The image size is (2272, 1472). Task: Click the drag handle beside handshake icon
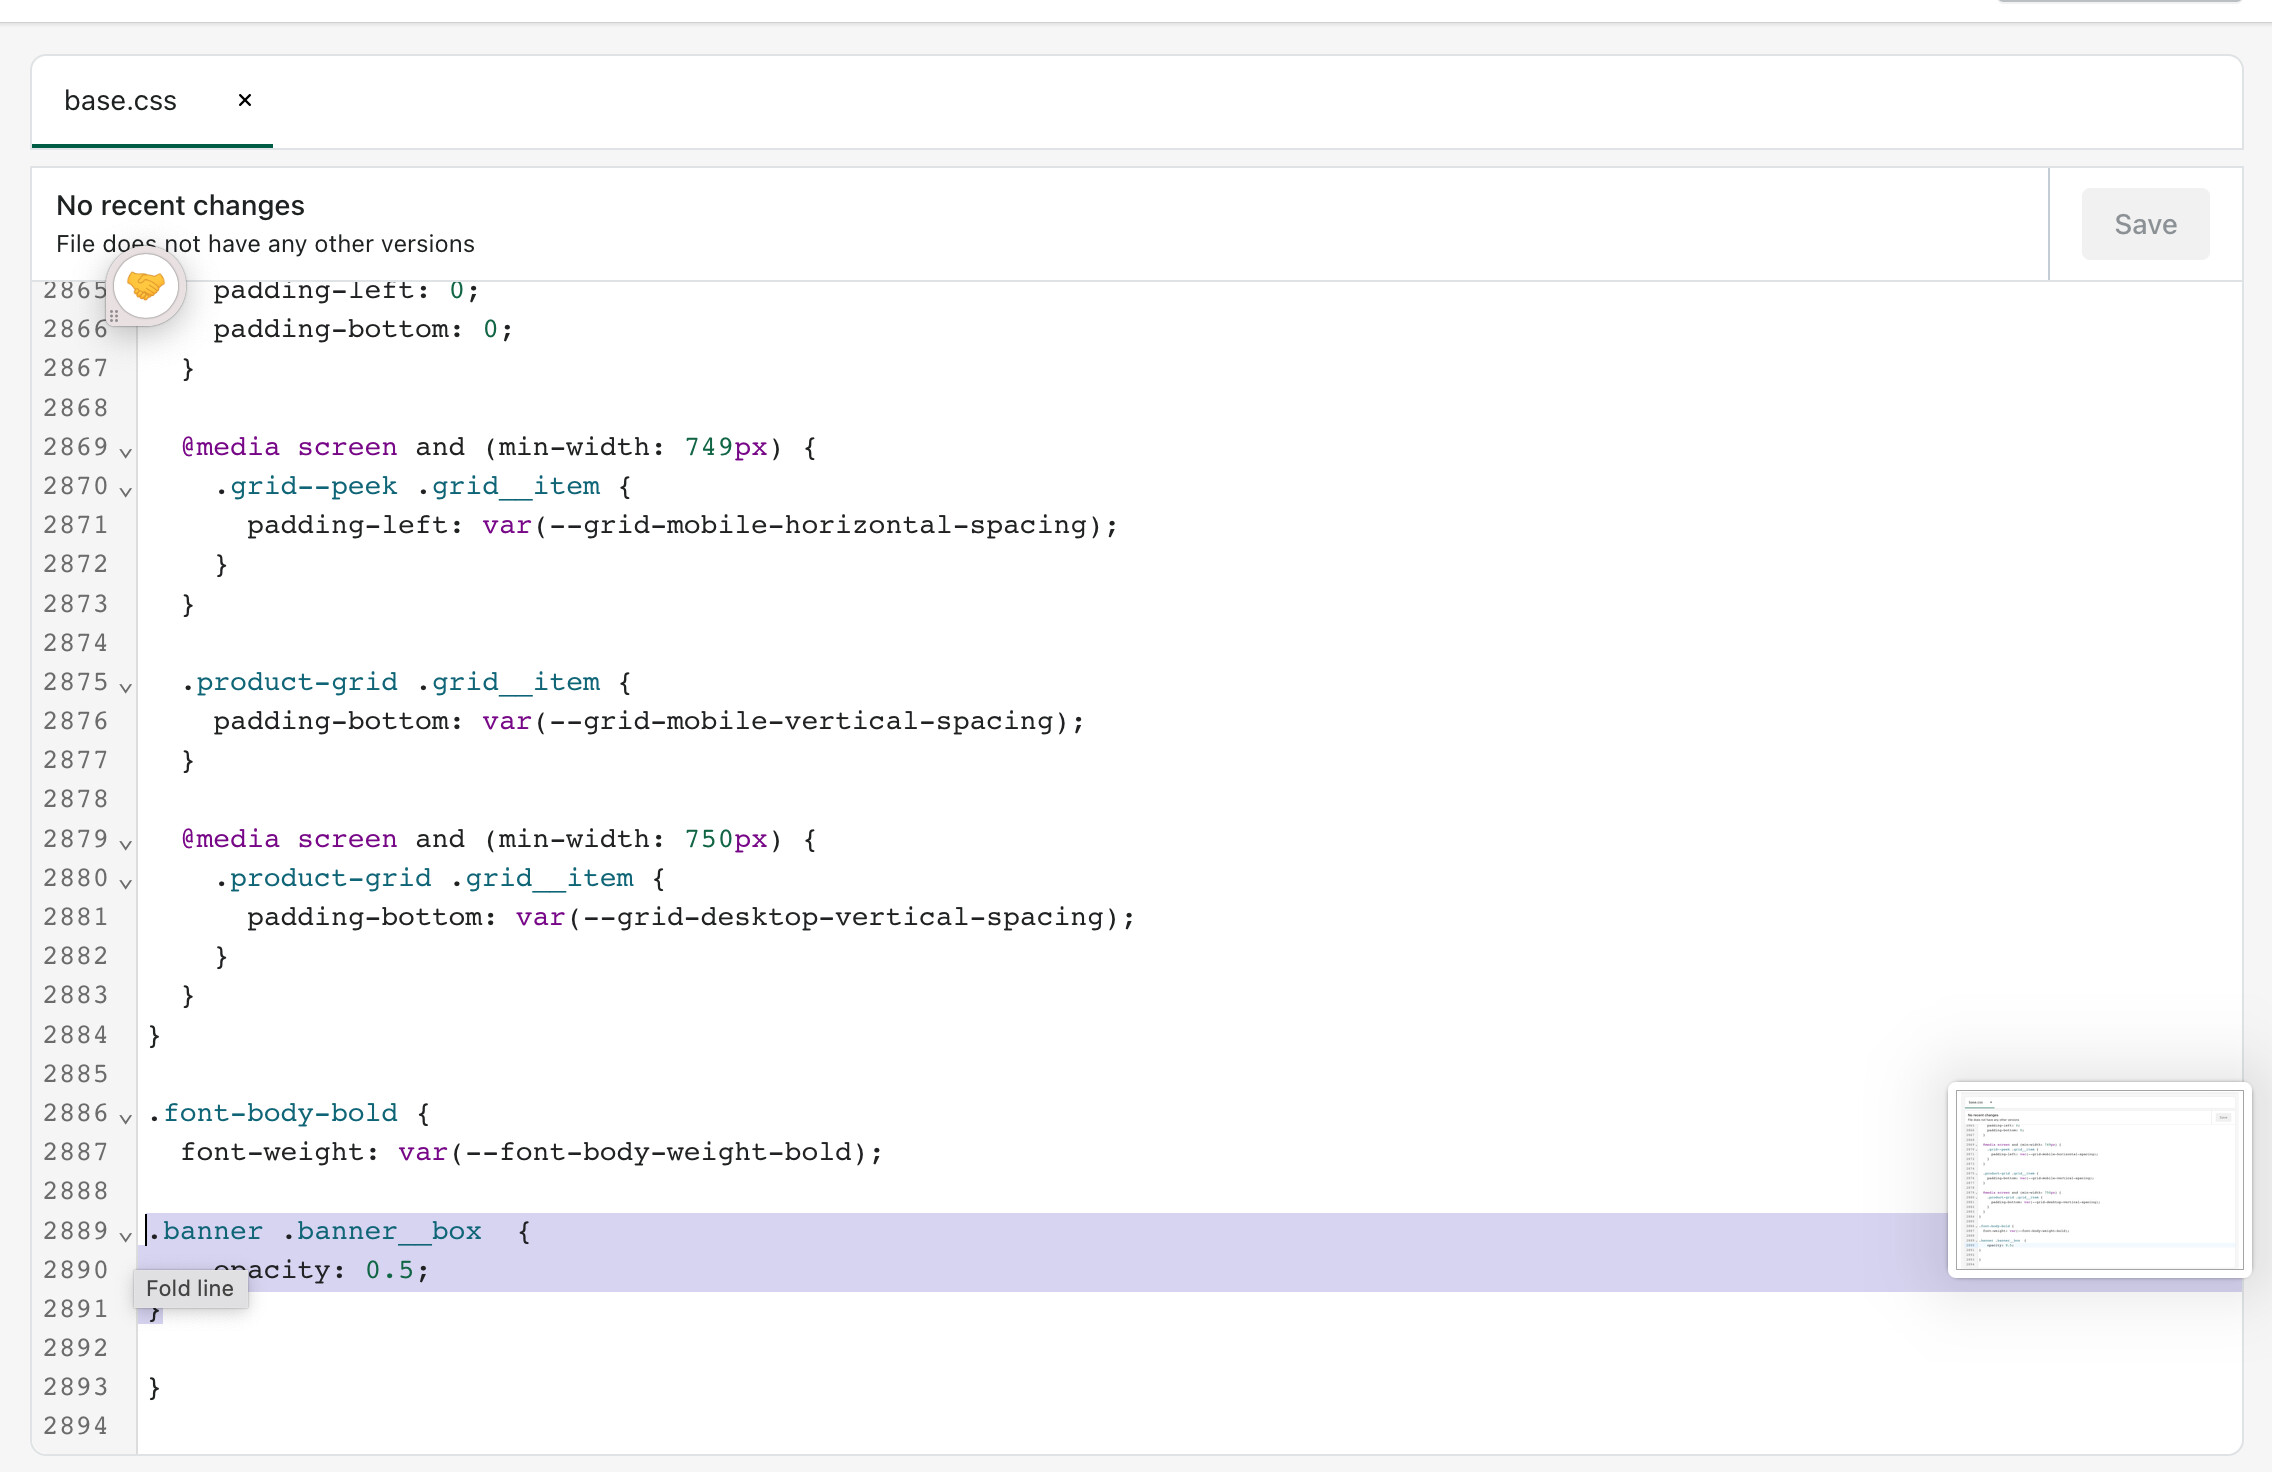pyautogui.click(x=114, y=315)
